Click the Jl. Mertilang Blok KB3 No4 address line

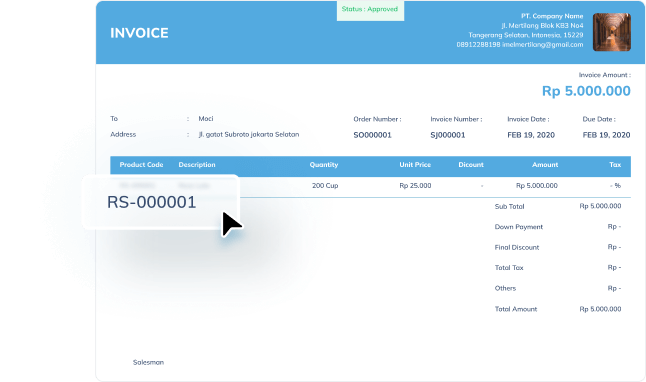(x=542, y=26)
